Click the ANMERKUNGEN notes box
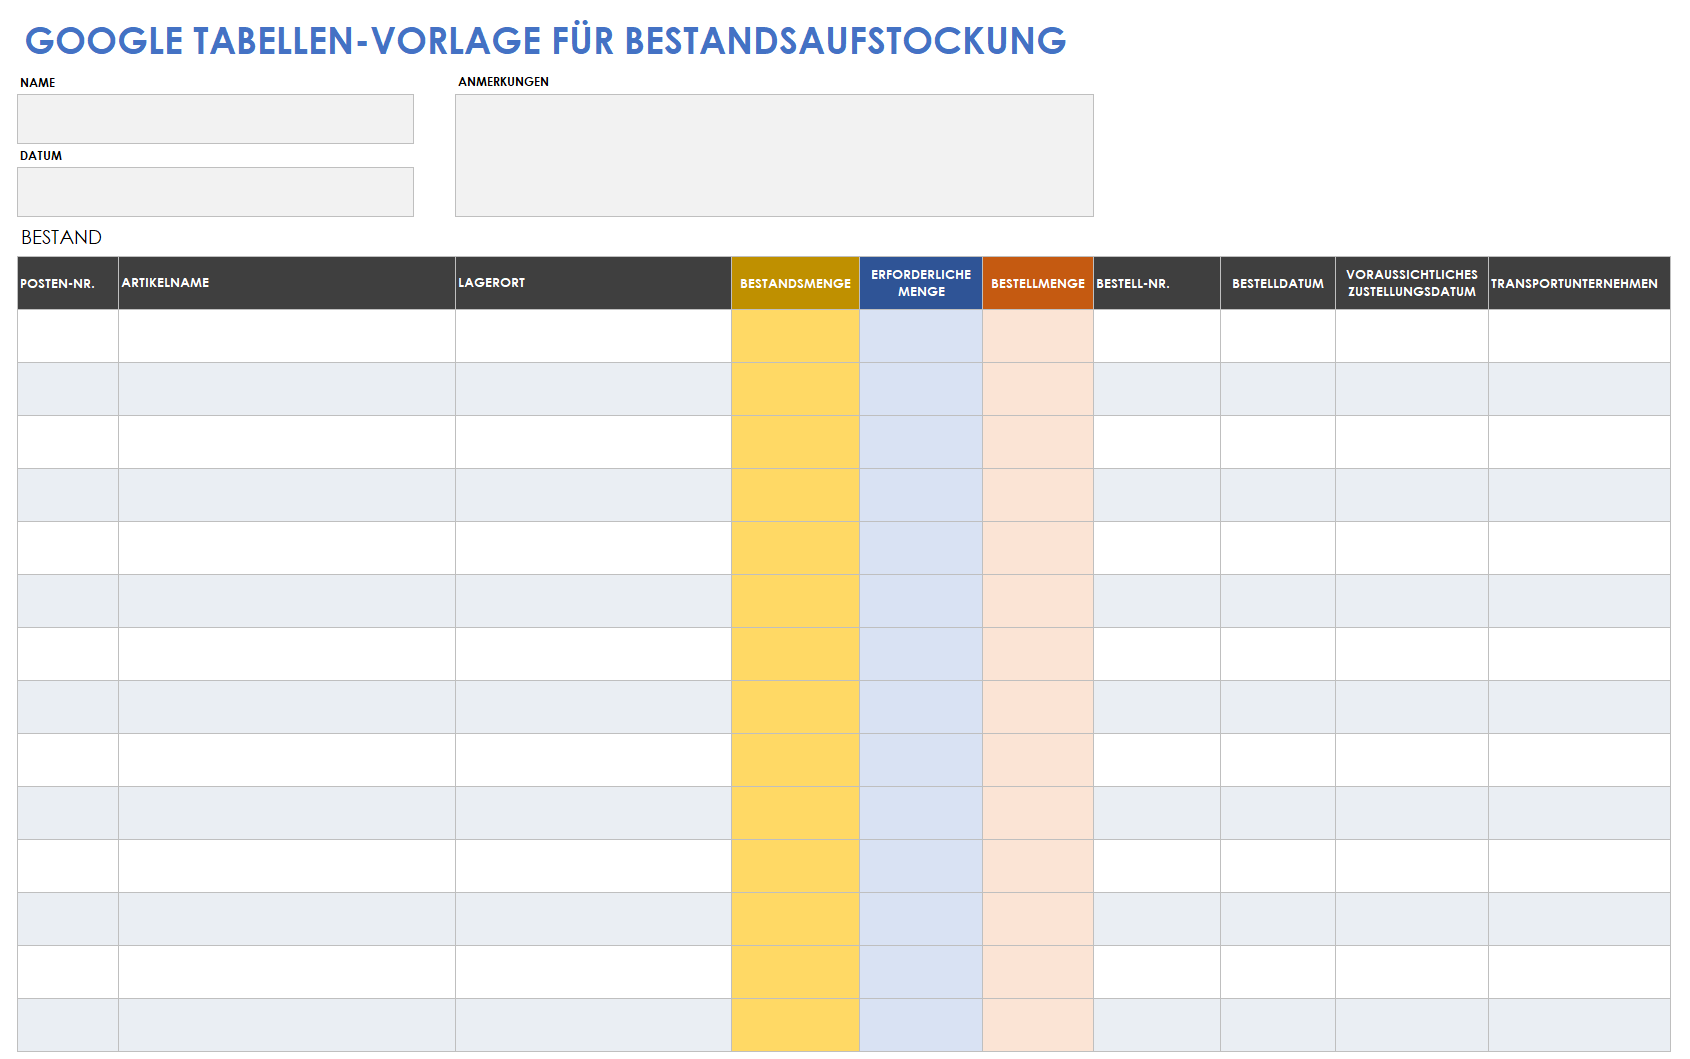The width and height of the screenshot is (1690, 1059). 774,155
